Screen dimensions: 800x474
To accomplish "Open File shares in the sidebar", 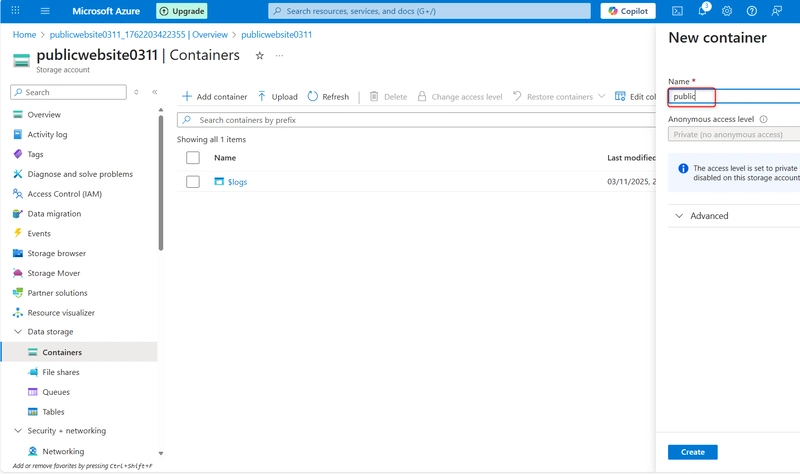I will coord(60,372).
